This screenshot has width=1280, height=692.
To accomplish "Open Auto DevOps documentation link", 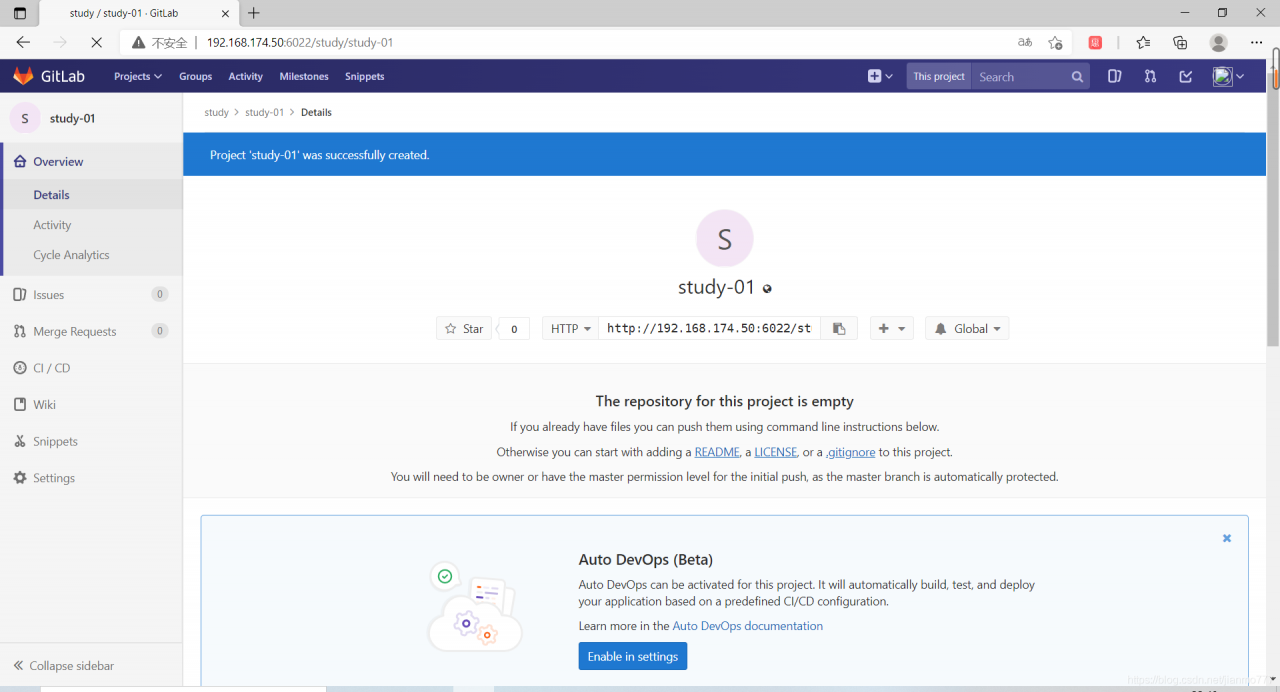I will 748,626.
